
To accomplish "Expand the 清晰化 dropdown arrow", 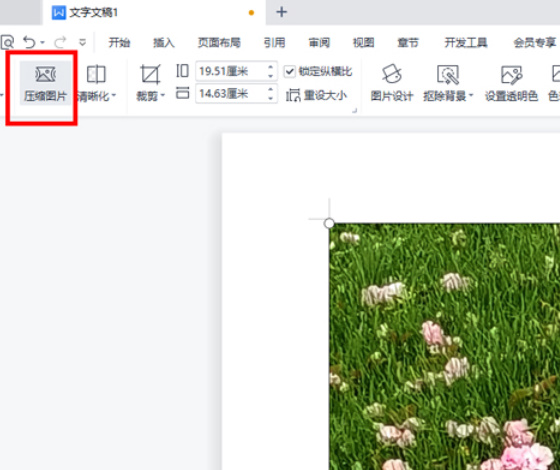I will point(114,95).
